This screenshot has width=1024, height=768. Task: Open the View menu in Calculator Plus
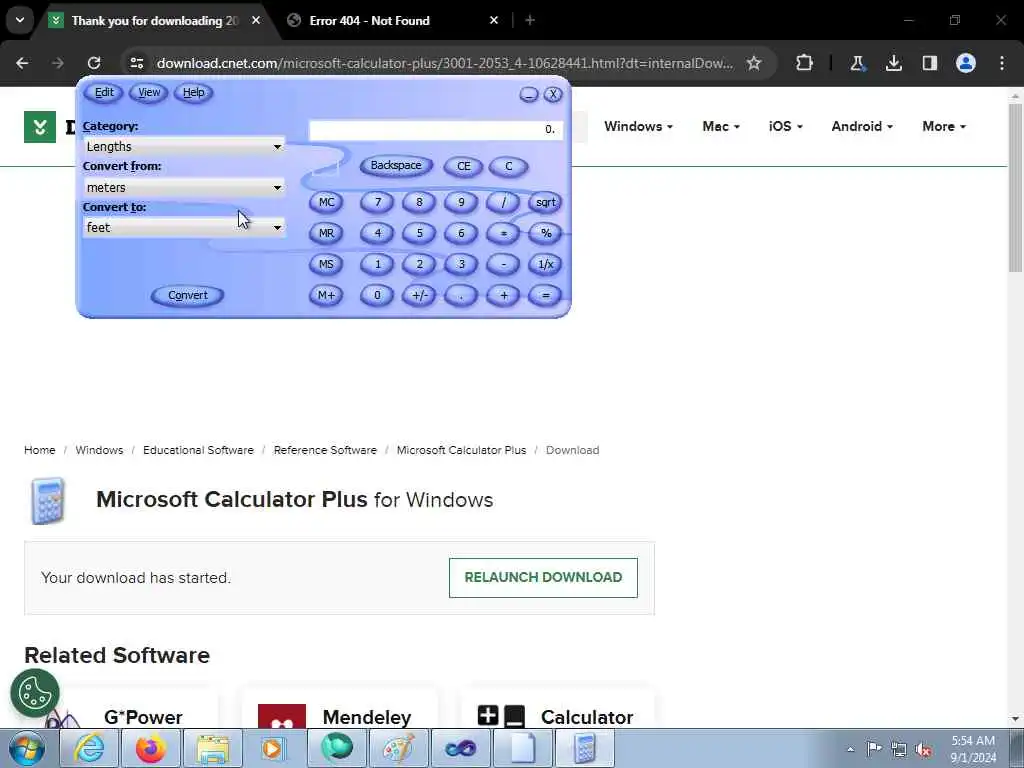tap(149, 93)
